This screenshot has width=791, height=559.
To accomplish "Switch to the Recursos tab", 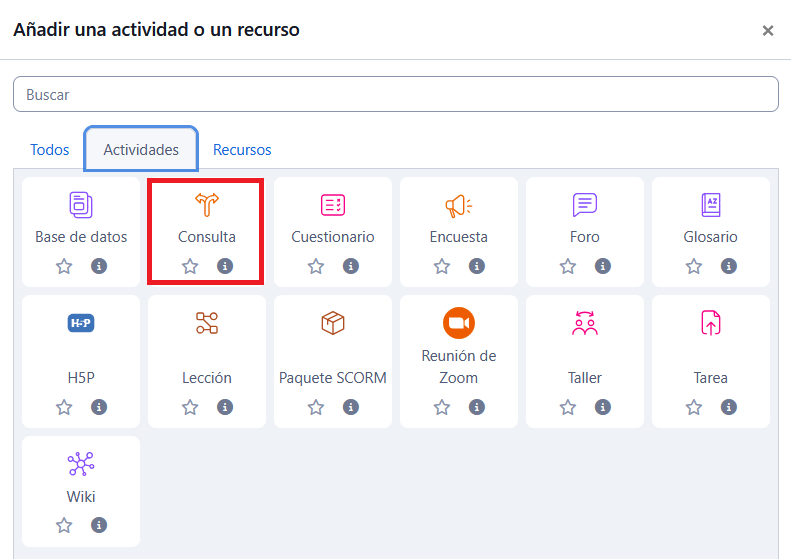I will tap(242, 150).
